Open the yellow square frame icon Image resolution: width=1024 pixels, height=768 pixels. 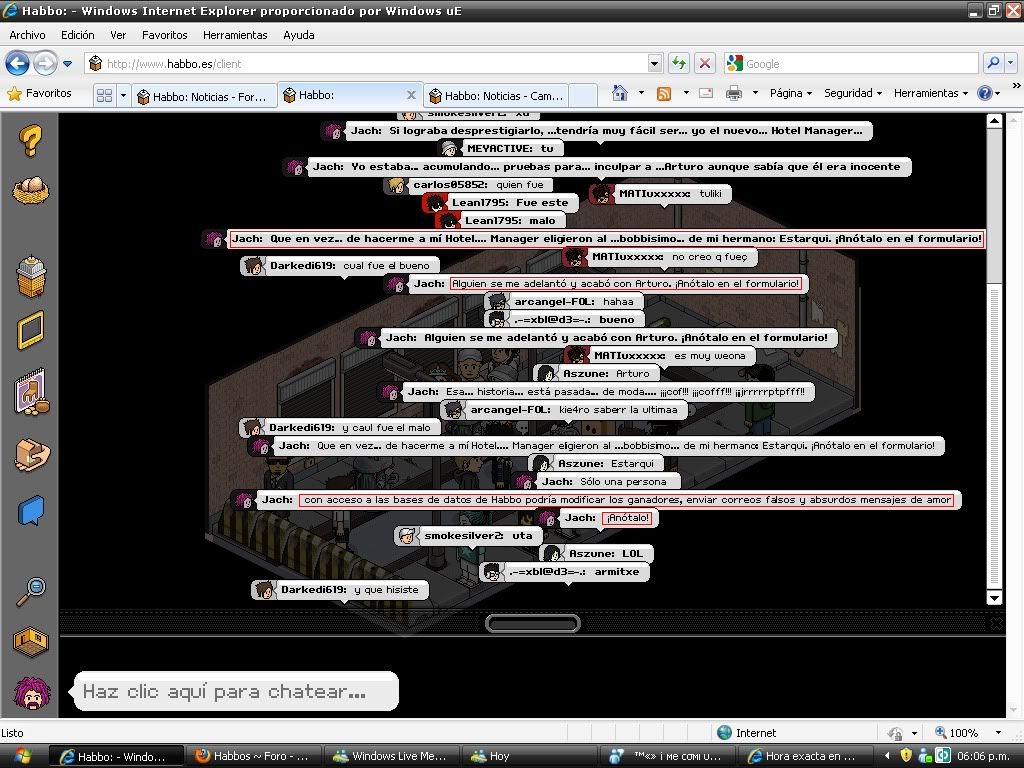click(x=30, y=330)
